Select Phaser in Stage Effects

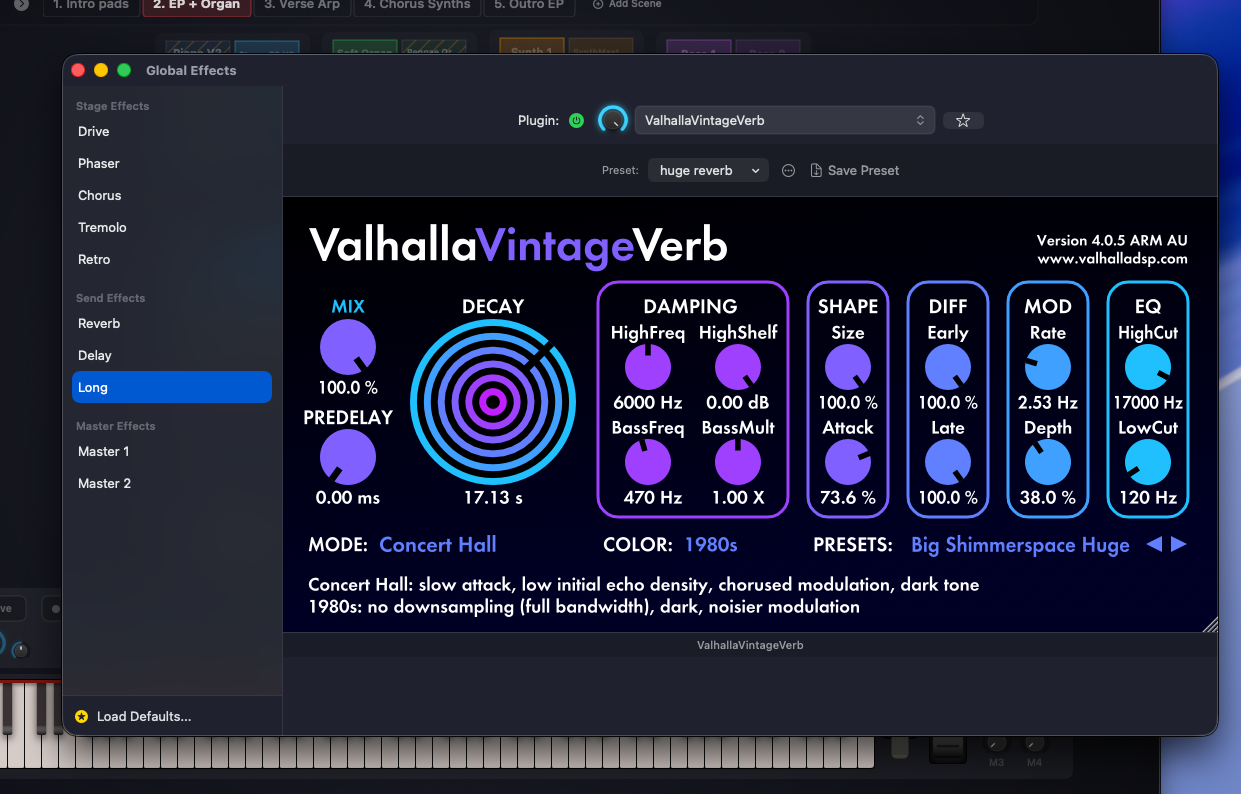[172, 163]
